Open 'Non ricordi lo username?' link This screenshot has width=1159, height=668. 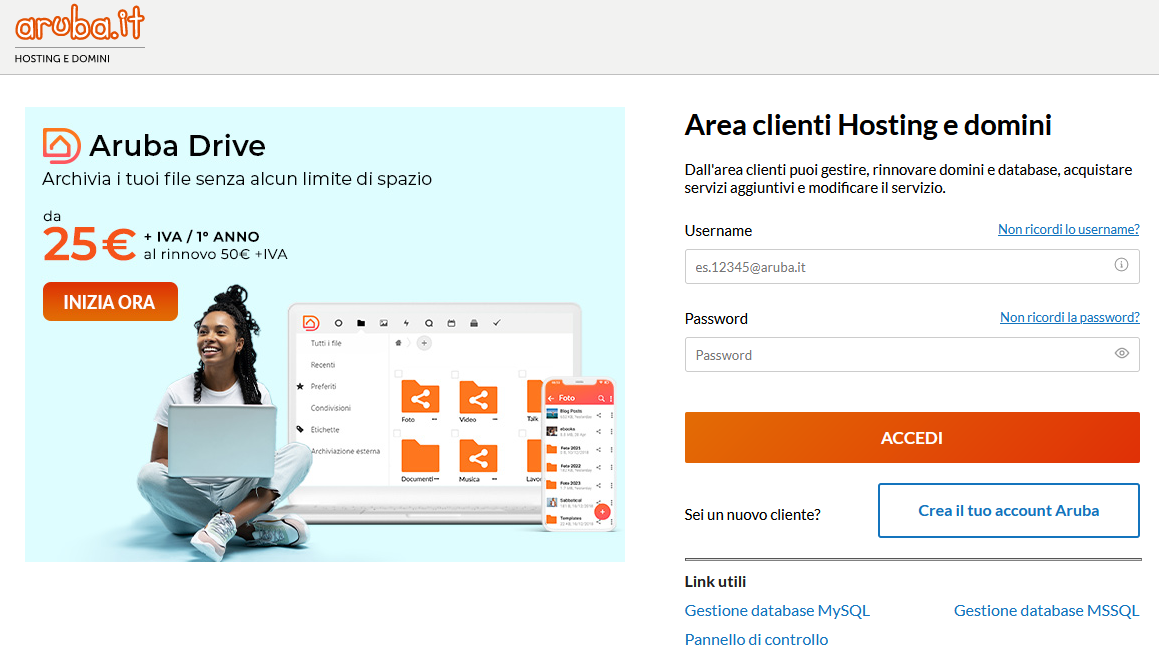click(1068, 229)
